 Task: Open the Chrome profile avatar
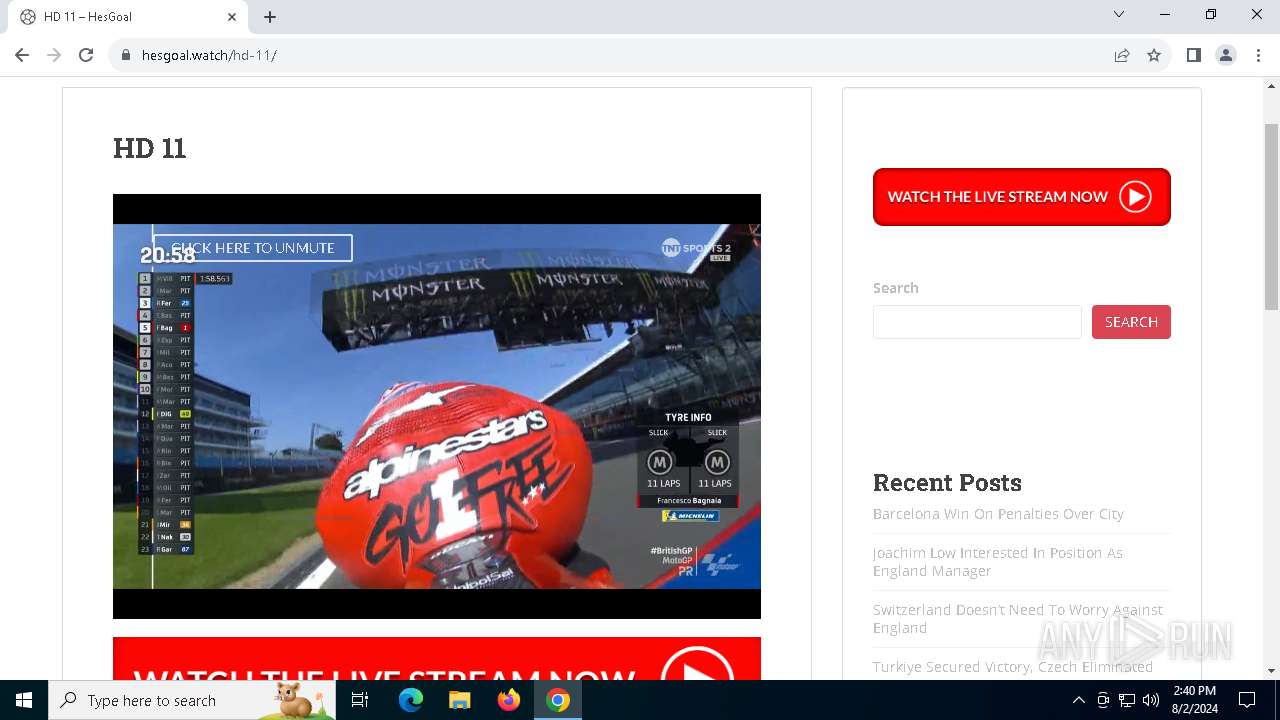click(1226, 55)
